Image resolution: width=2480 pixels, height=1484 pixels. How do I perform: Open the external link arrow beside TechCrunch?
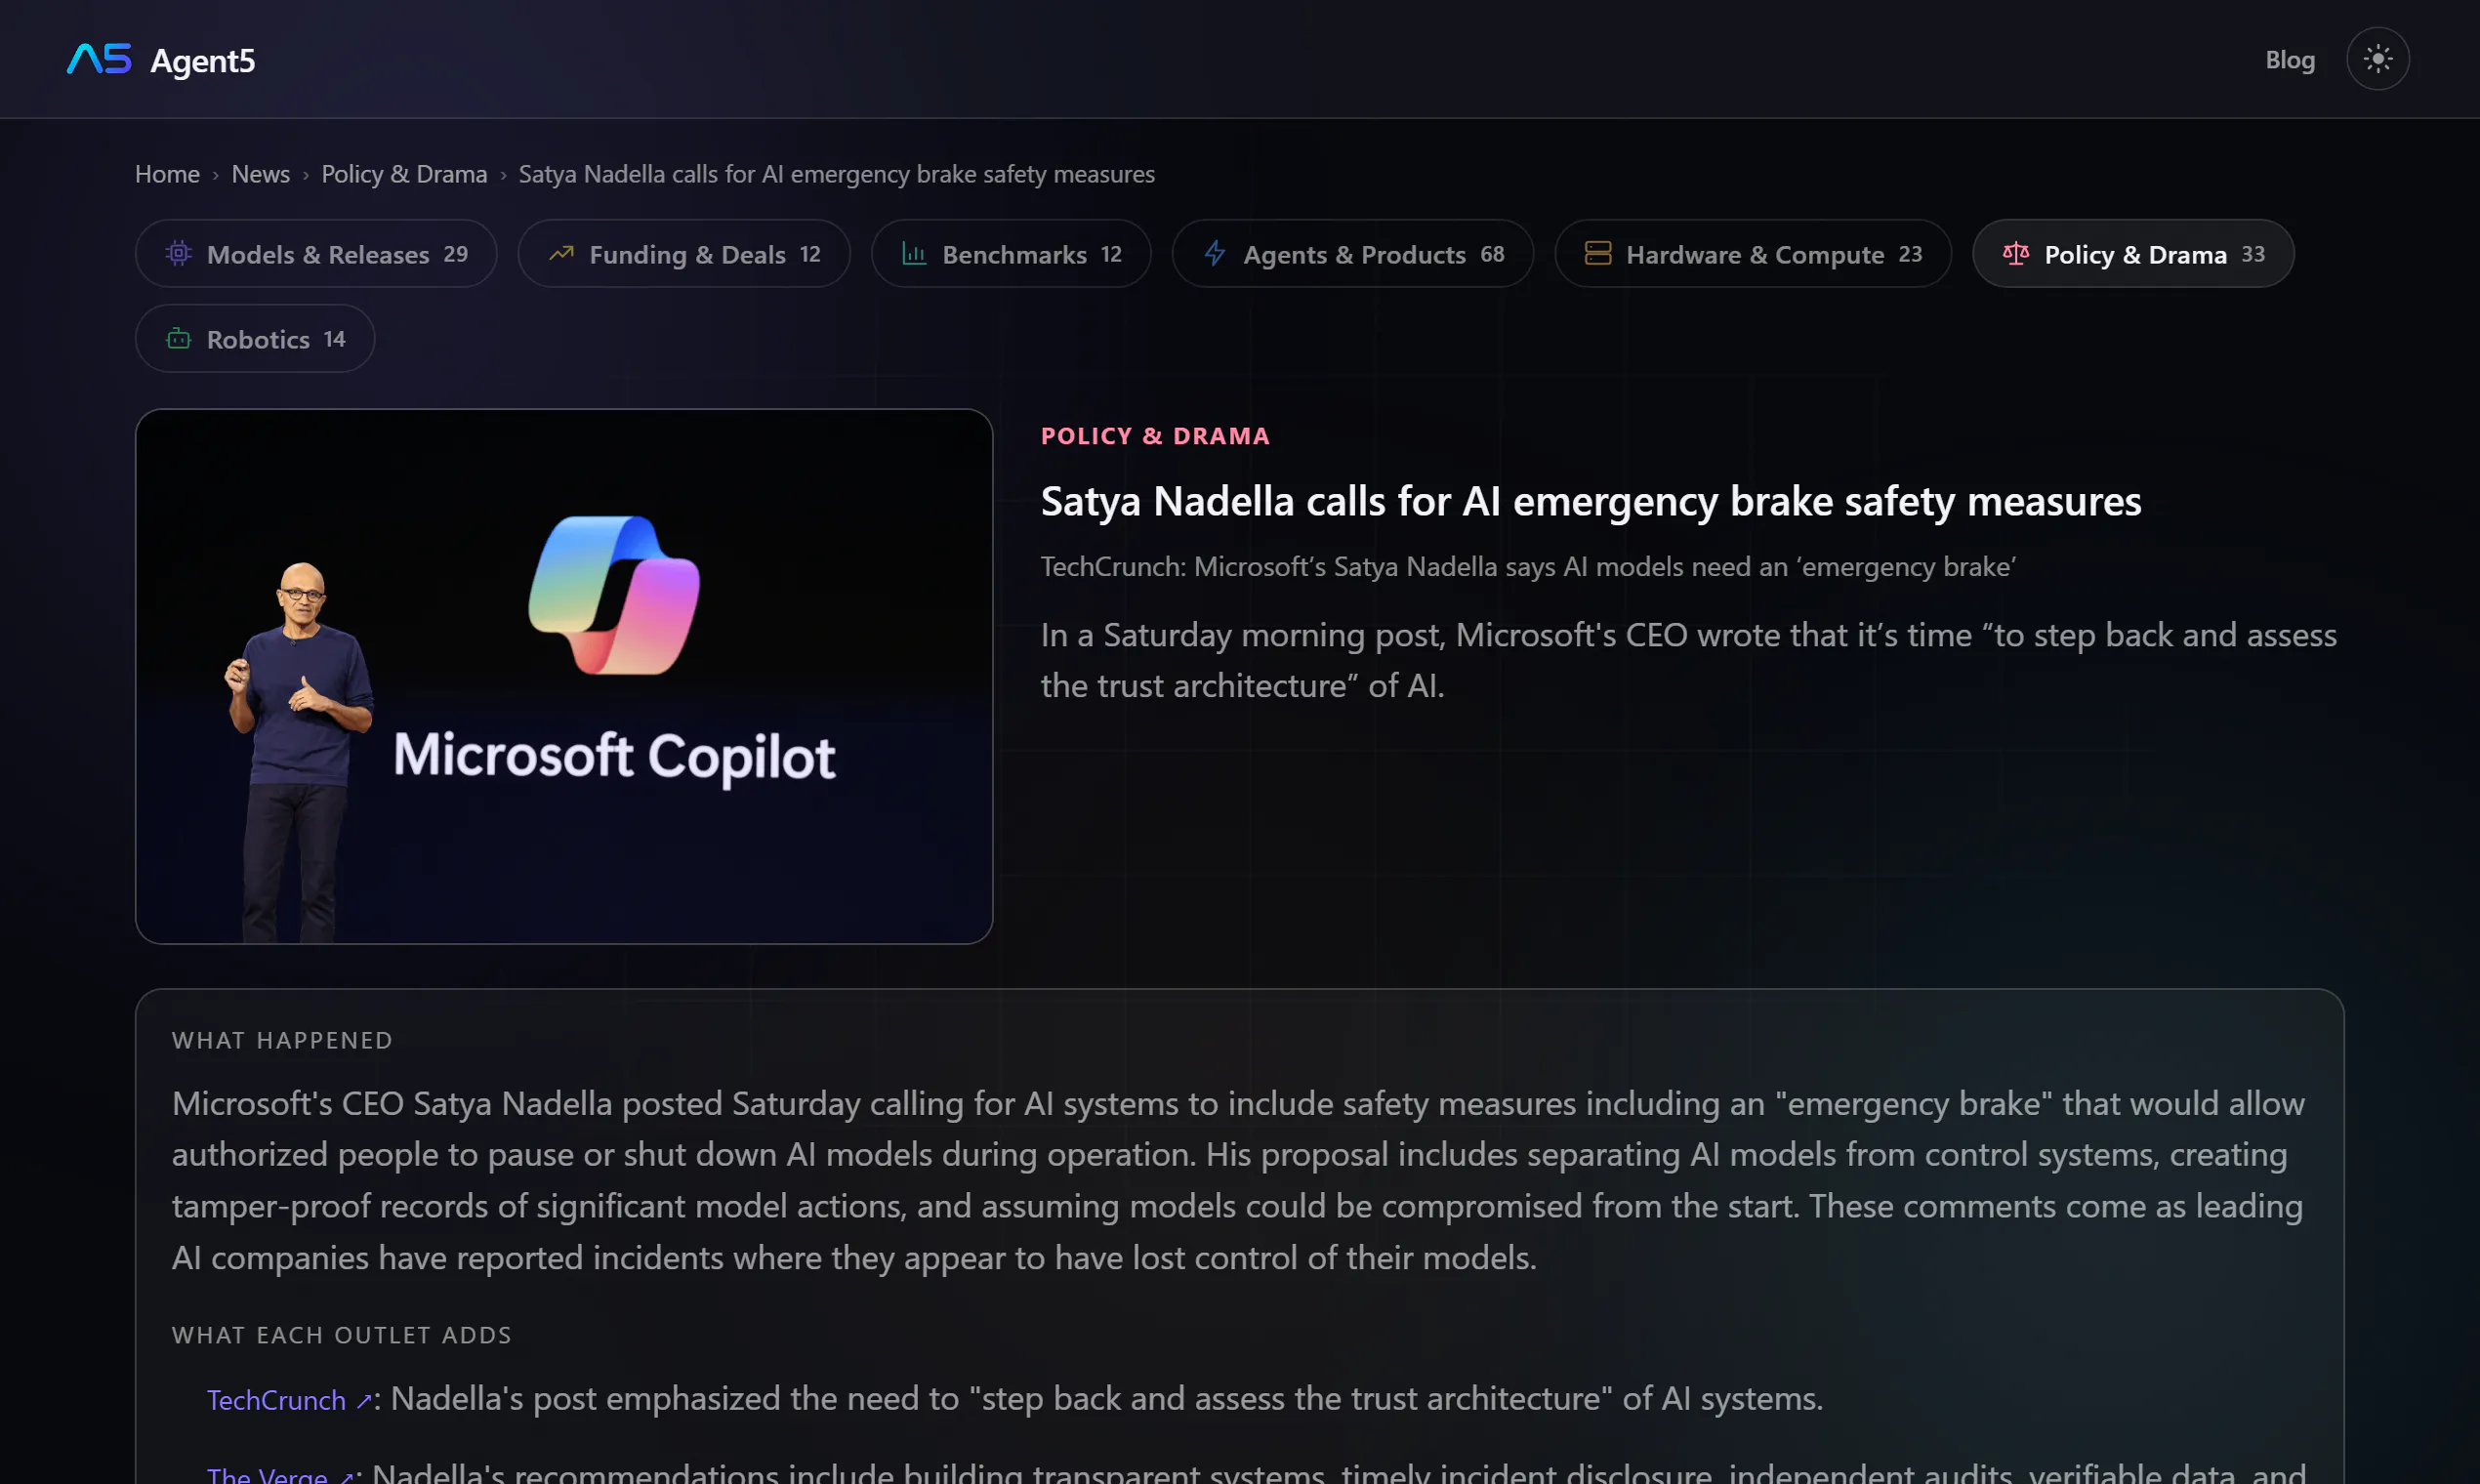(x=364, y=1401)
